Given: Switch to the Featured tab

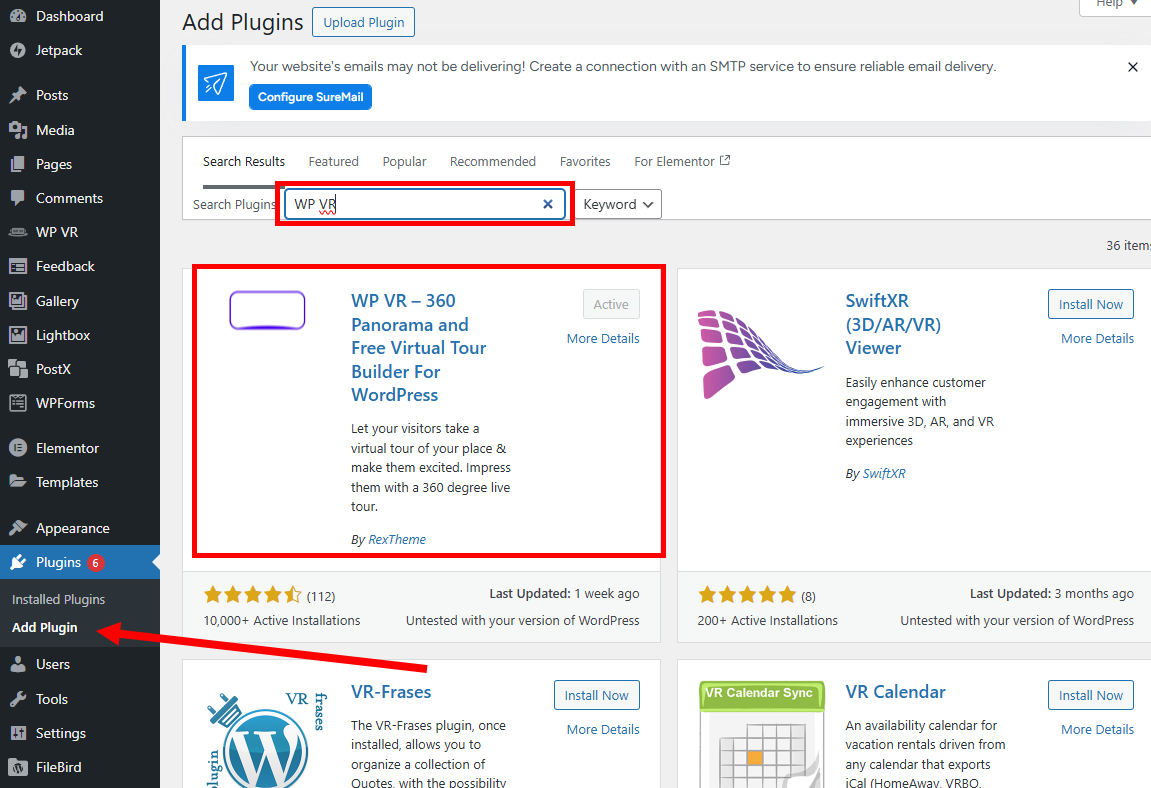Looking at the screenshot, I should [x=333, y=162].
